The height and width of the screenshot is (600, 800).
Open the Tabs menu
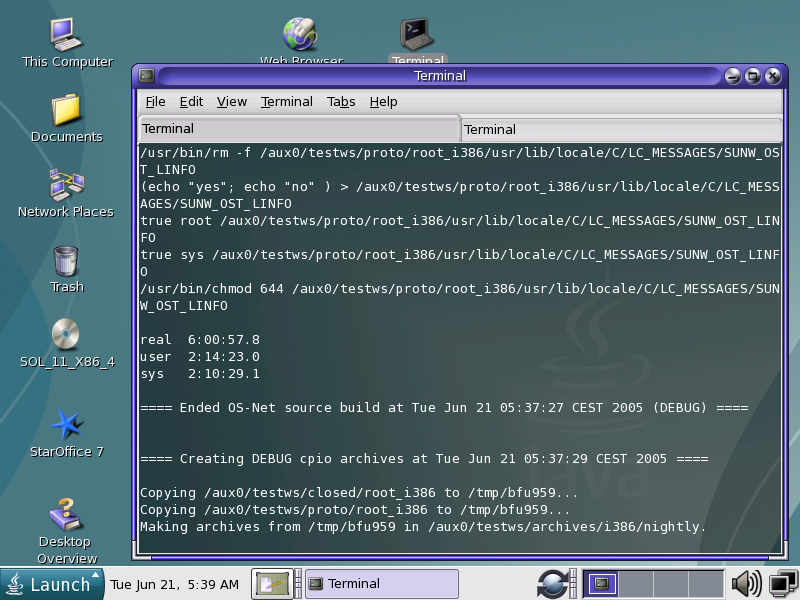341,102
